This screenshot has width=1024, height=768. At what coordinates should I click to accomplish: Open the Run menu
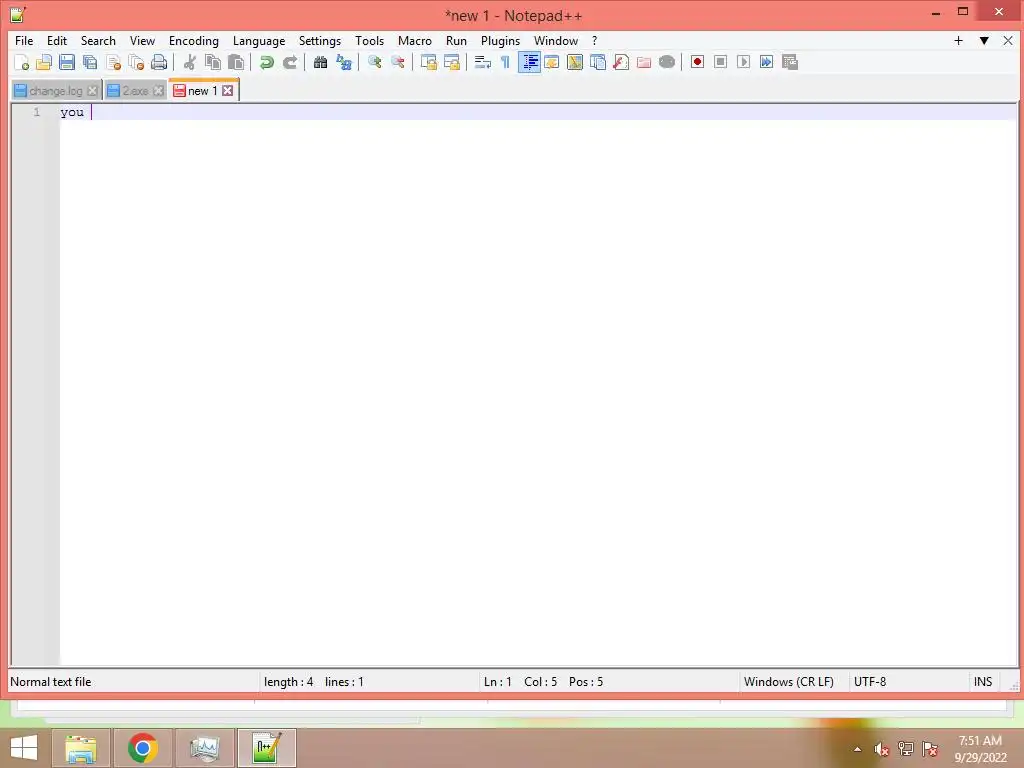456,40
